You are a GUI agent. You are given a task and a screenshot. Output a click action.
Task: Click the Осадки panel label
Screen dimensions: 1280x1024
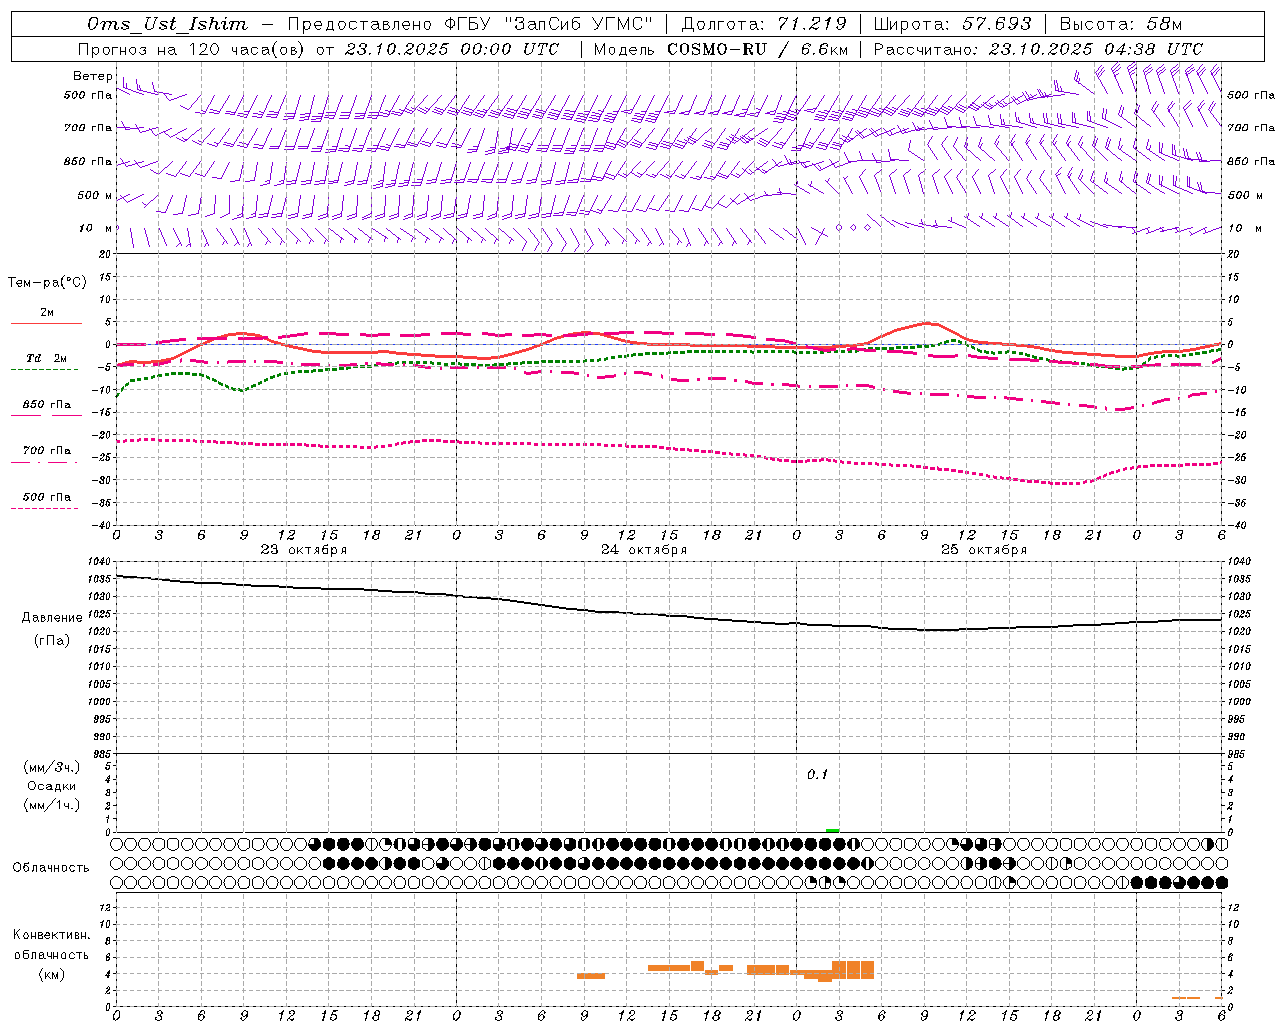coord(52,786)
